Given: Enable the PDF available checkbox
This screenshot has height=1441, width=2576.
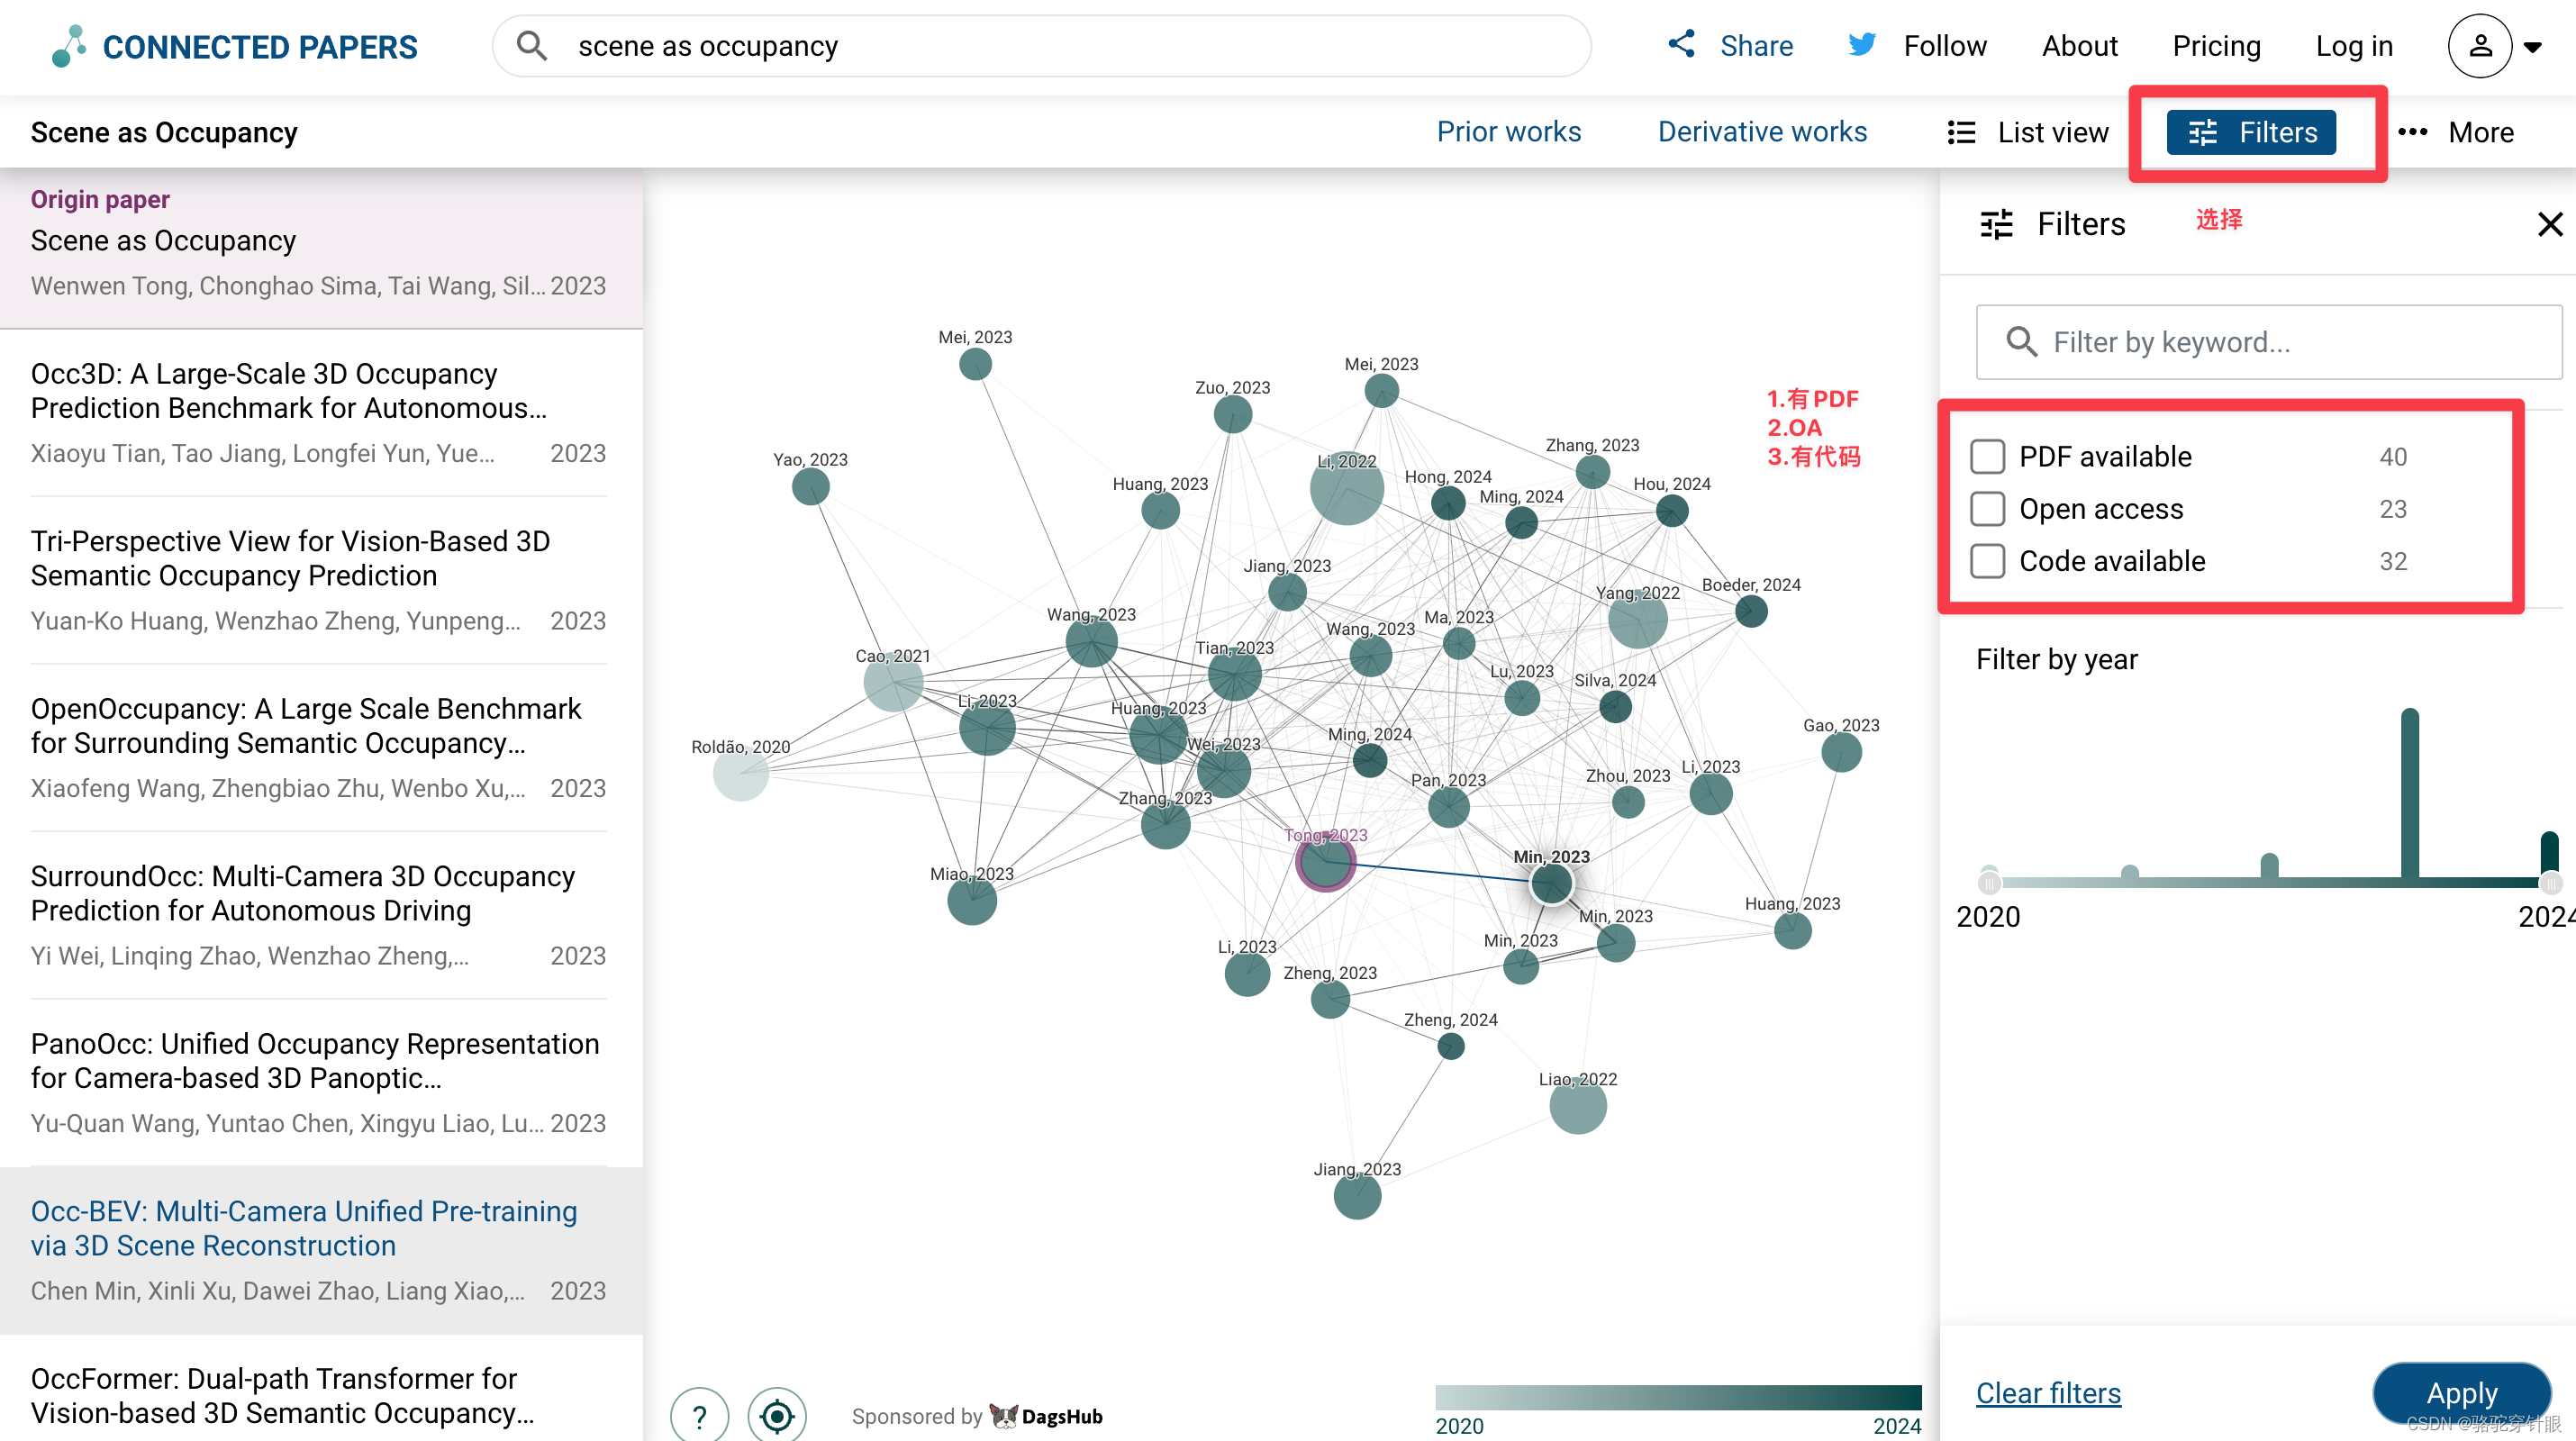Looking at the screenshot, I should point(1987,457).
